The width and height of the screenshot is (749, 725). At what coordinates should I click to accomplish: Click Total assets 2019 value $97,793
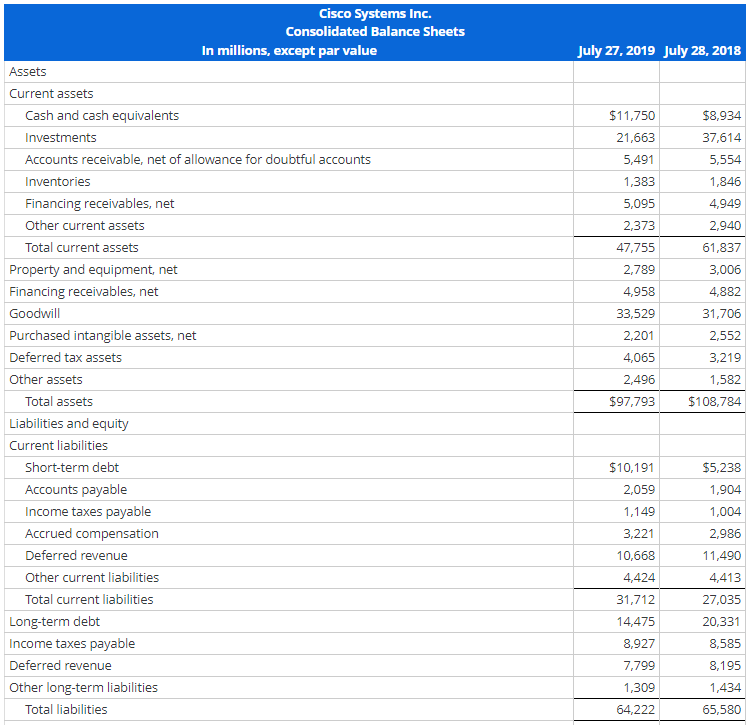631,401
